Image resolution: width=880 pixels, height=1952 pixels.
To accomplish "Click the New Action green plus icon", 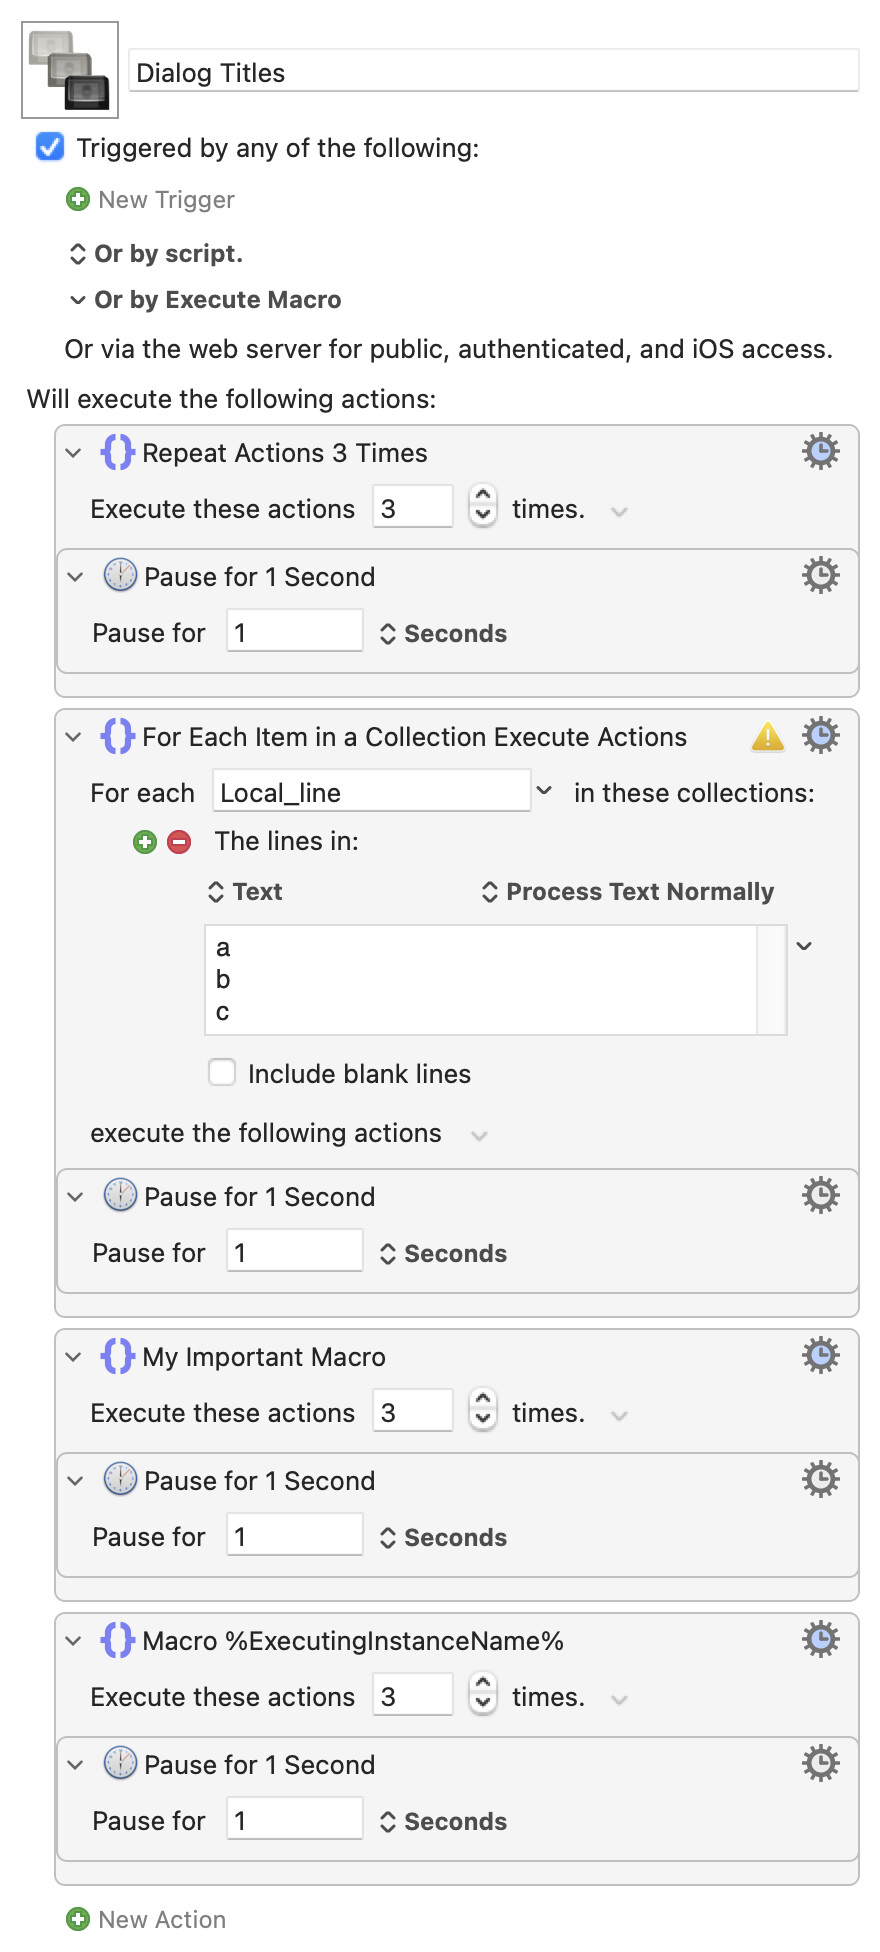I will (x=77, y=1919).
